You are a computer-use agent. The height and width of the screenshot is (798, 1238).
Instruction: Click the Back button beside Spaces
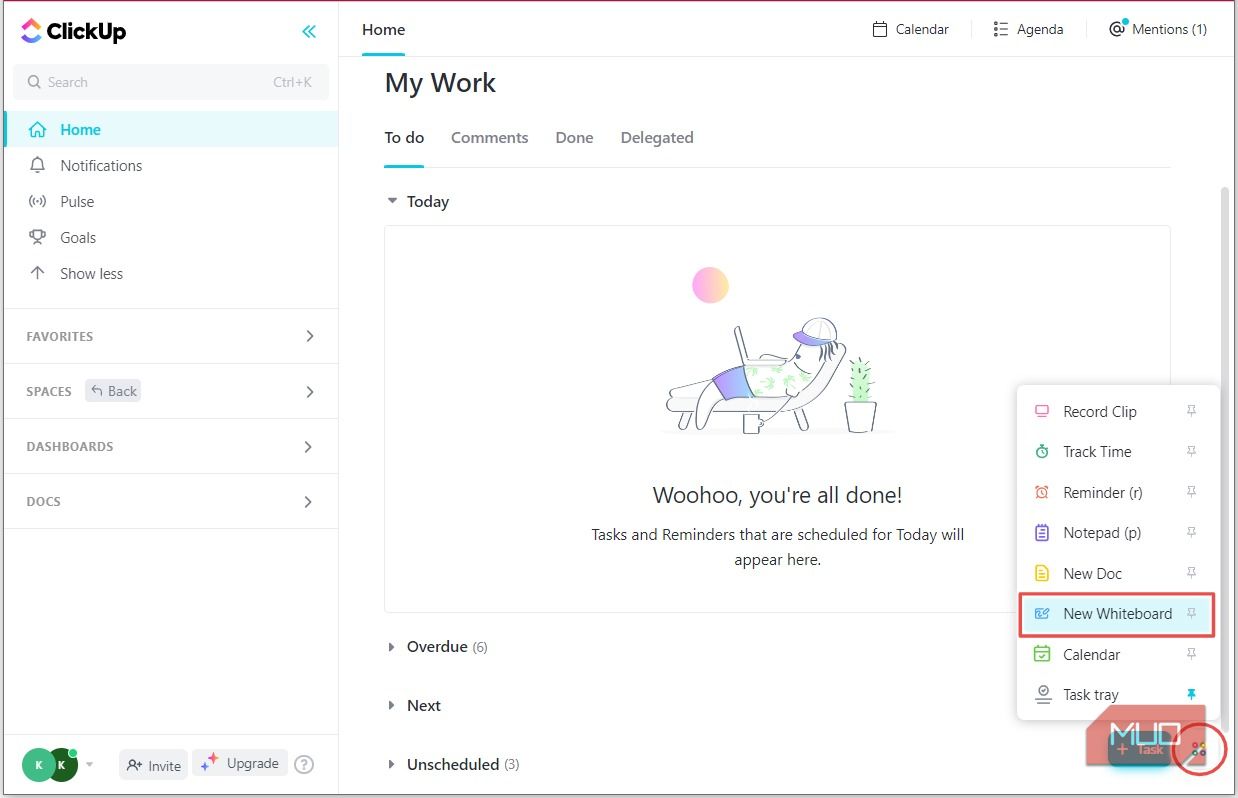point(113,391)
